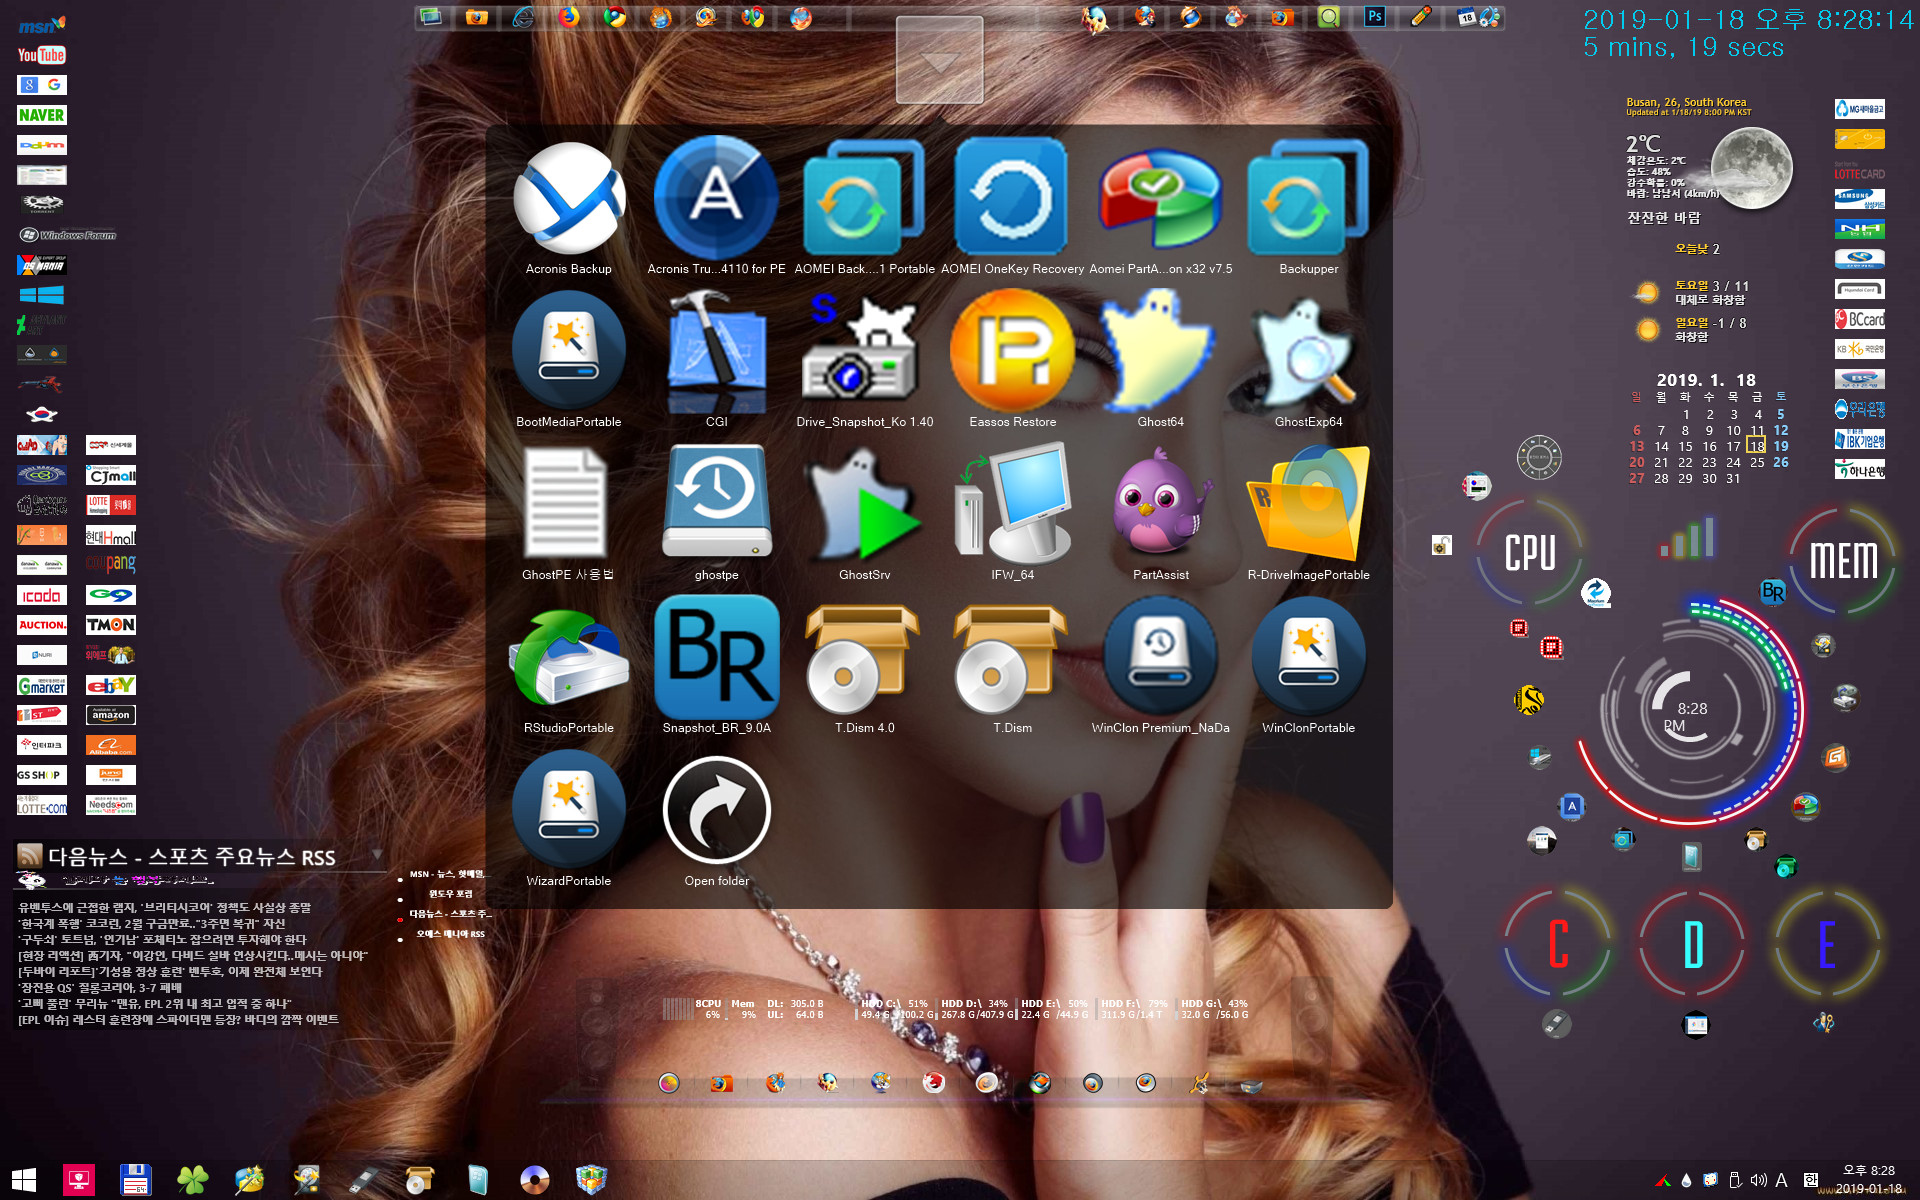The width and height of the screenshot is (1920, 1200).
Task: Open Ghost64 ghost icon
Action: (x=1160, y=350)
